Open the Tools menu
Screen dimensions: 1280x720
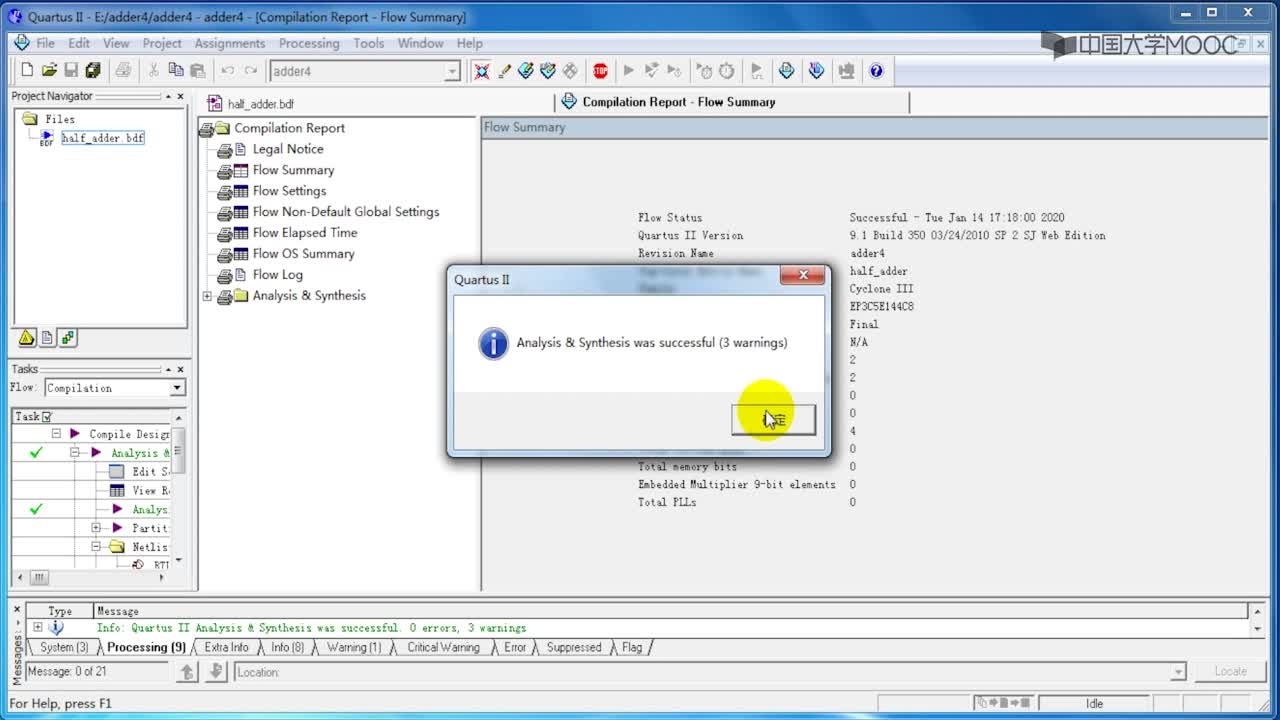[x=368, y=43]
